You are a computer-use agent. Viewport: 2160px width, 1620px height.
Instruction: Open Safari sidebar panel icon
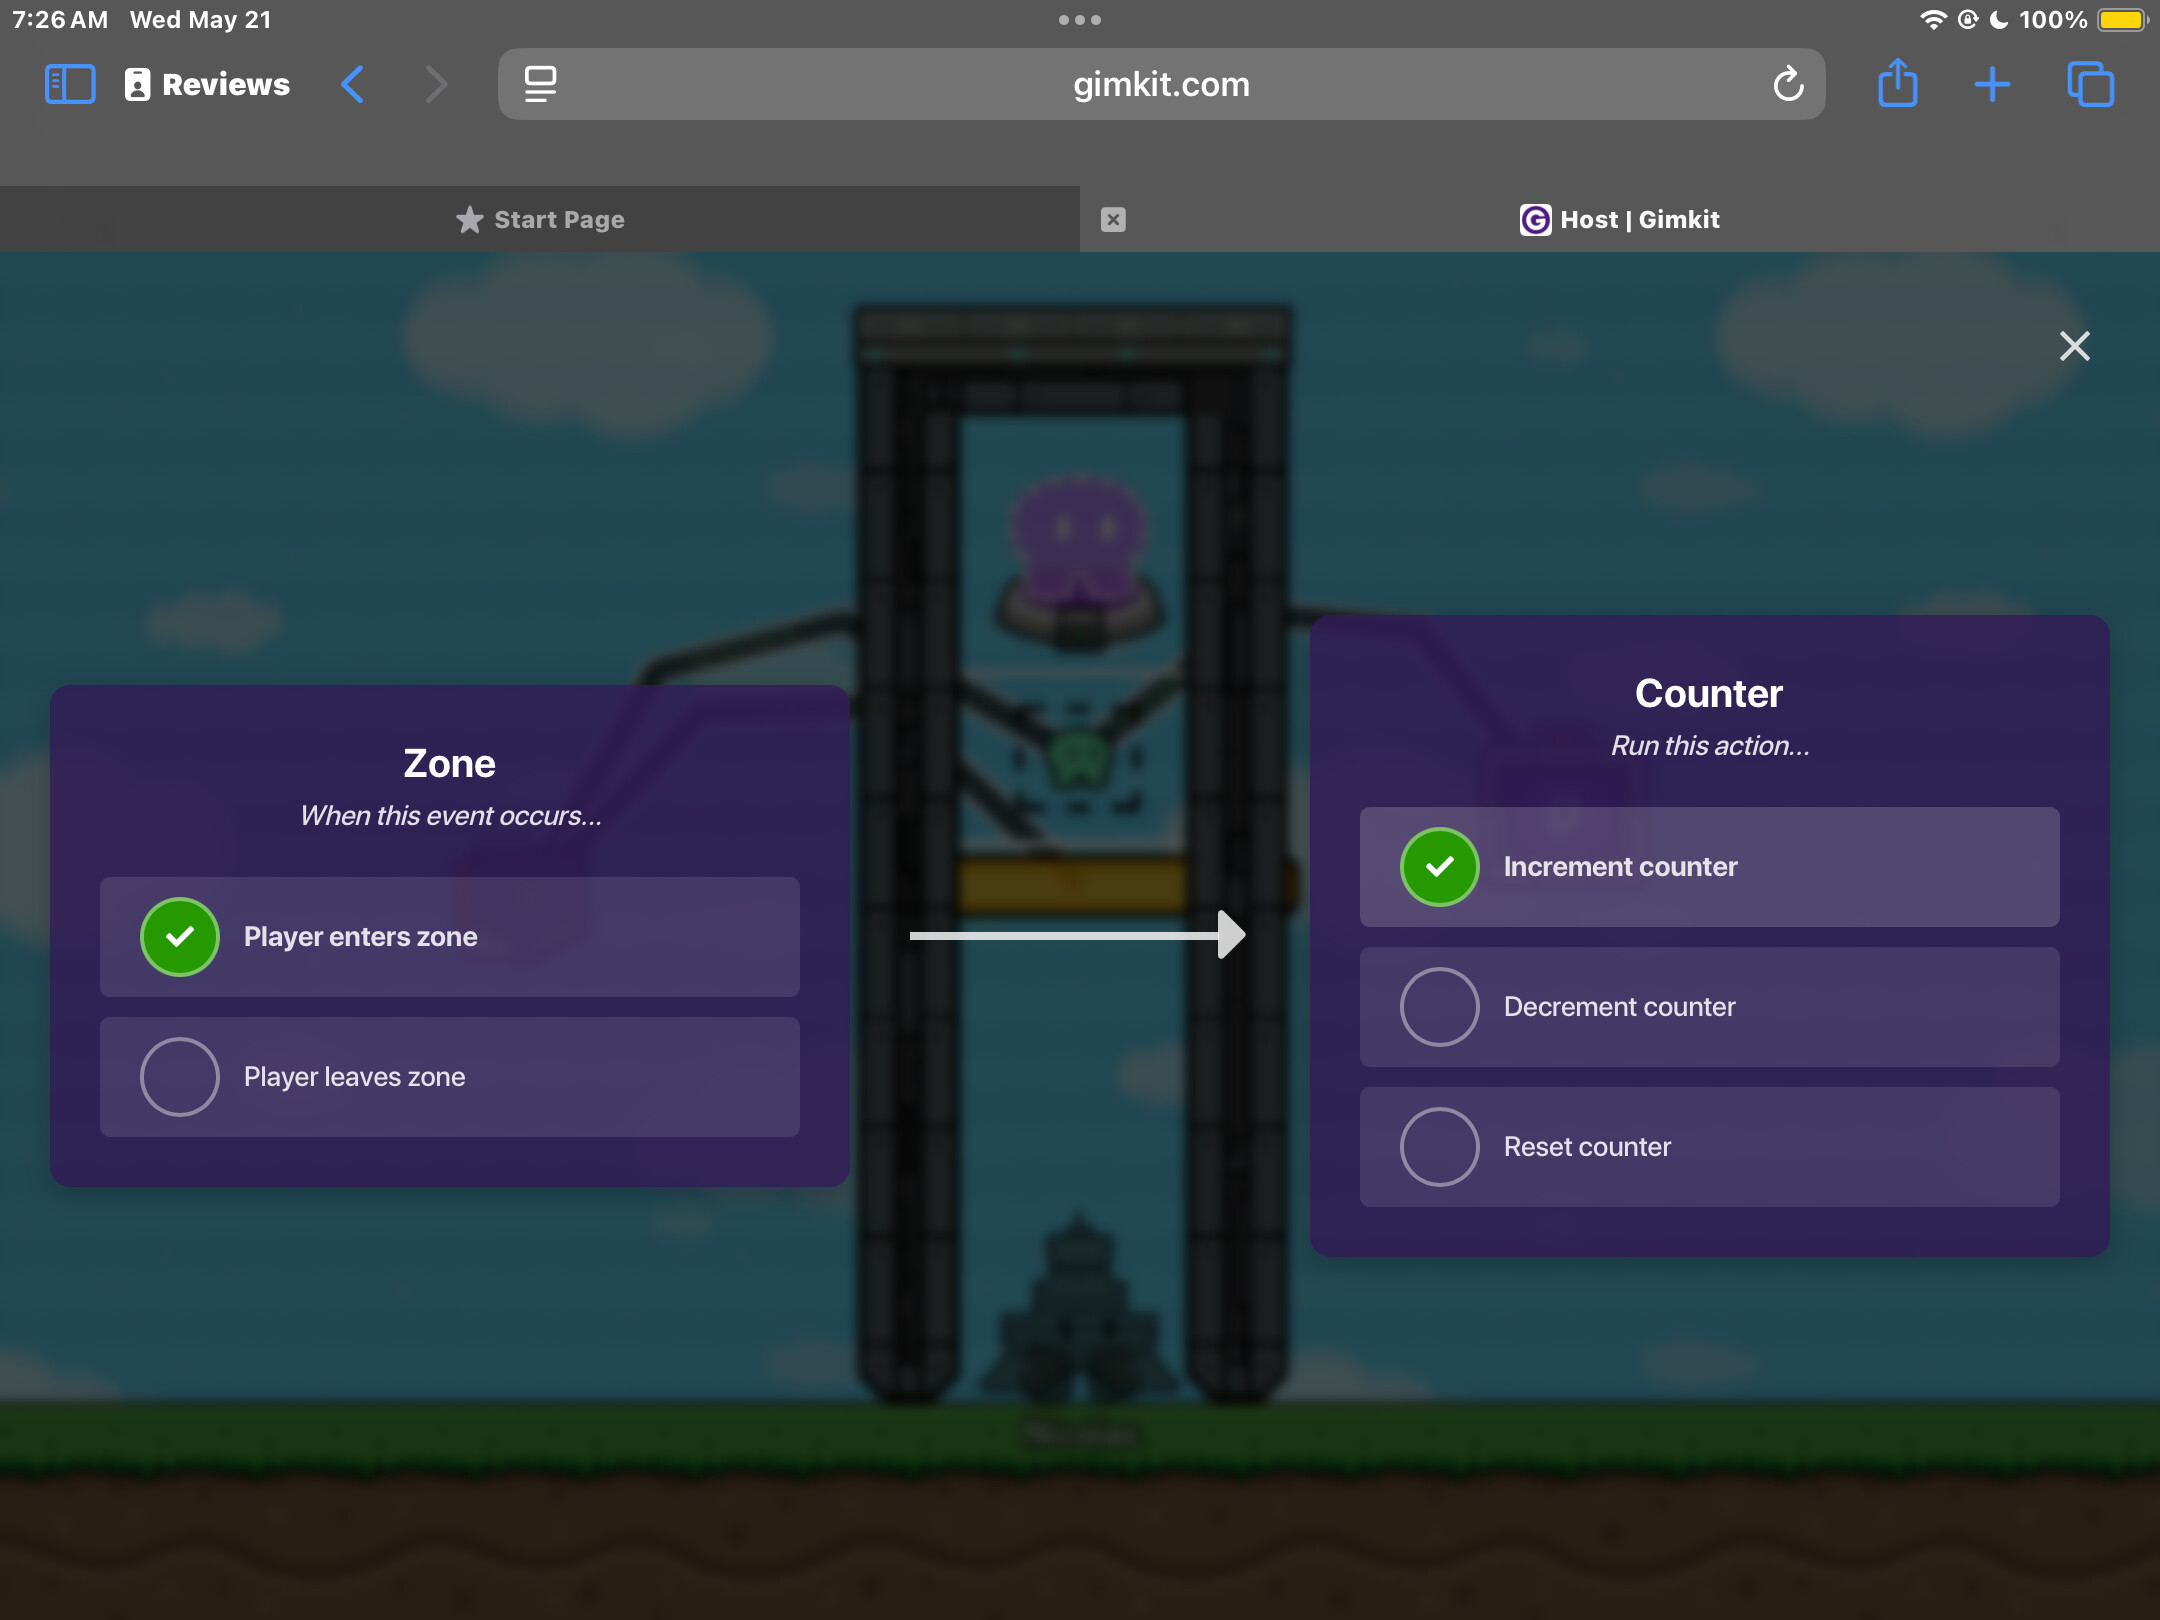click(x=70, y=84)
